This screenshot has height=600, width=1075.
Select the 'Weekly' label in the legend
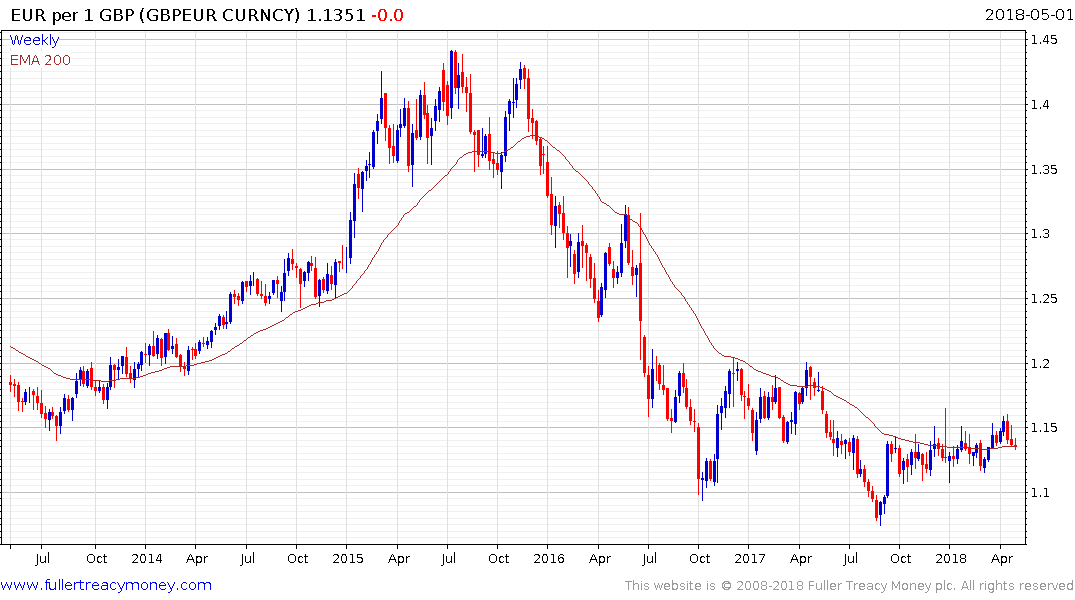point(34,40)
